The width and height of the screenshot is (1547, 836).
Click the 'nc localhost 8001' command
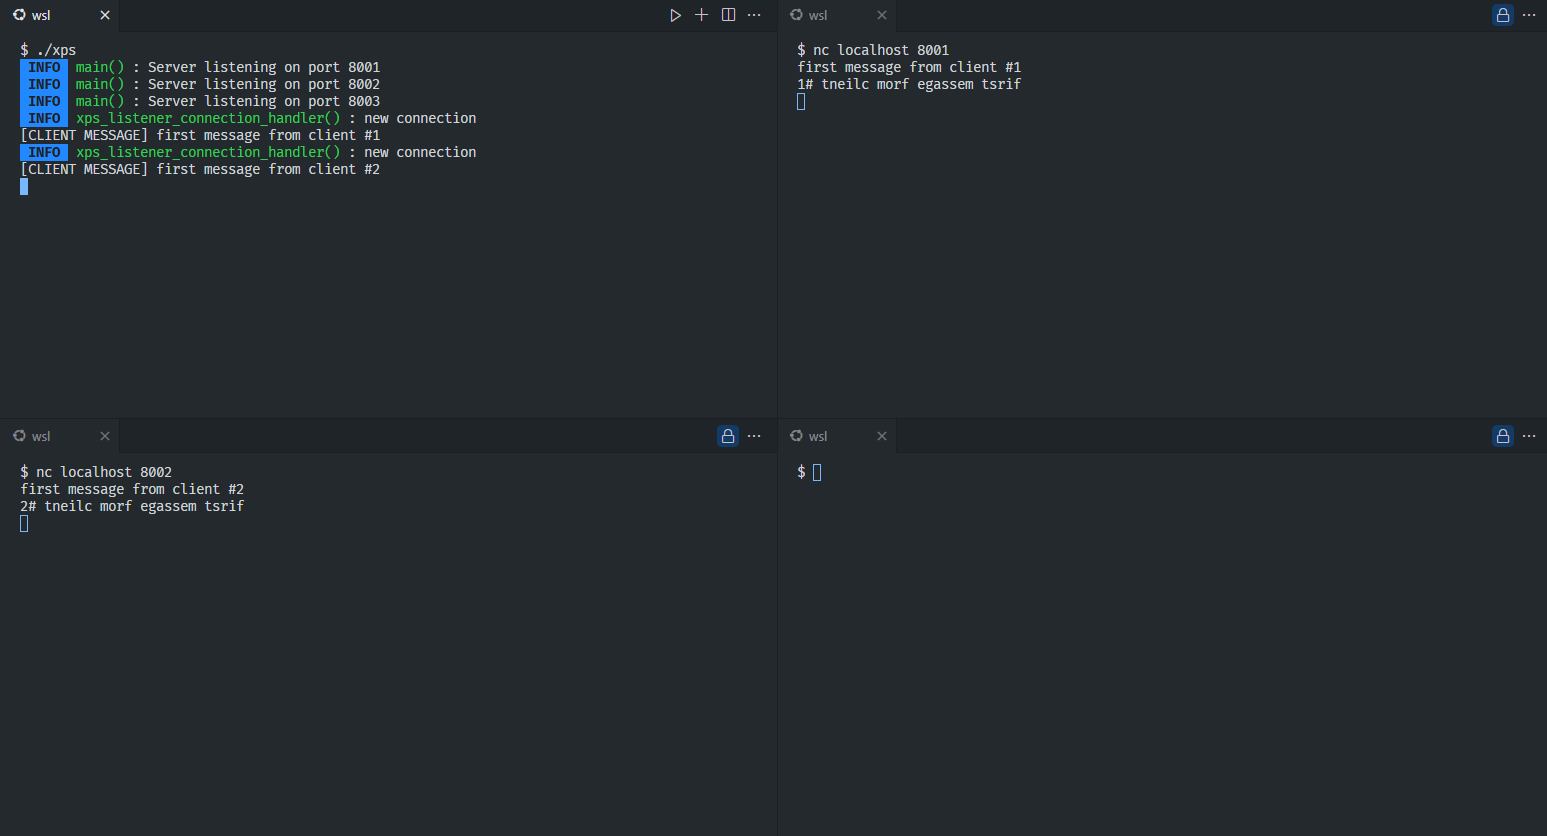(881, 50)
